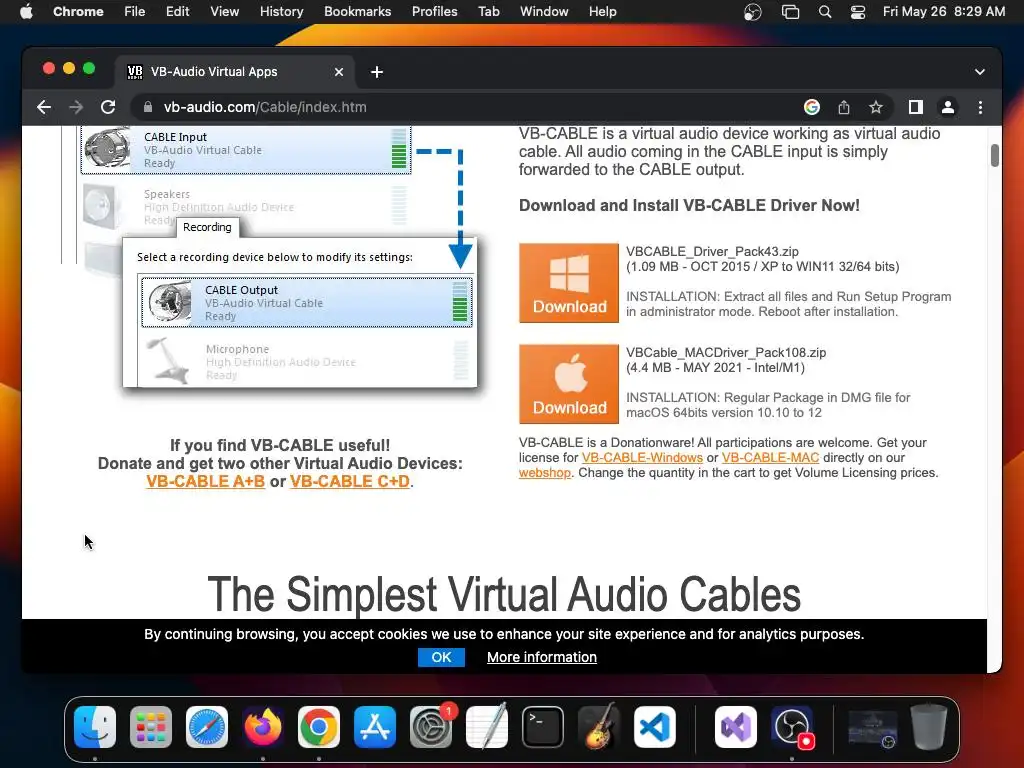
Task: Open App Store from the Dock
Action: point(375,727)
